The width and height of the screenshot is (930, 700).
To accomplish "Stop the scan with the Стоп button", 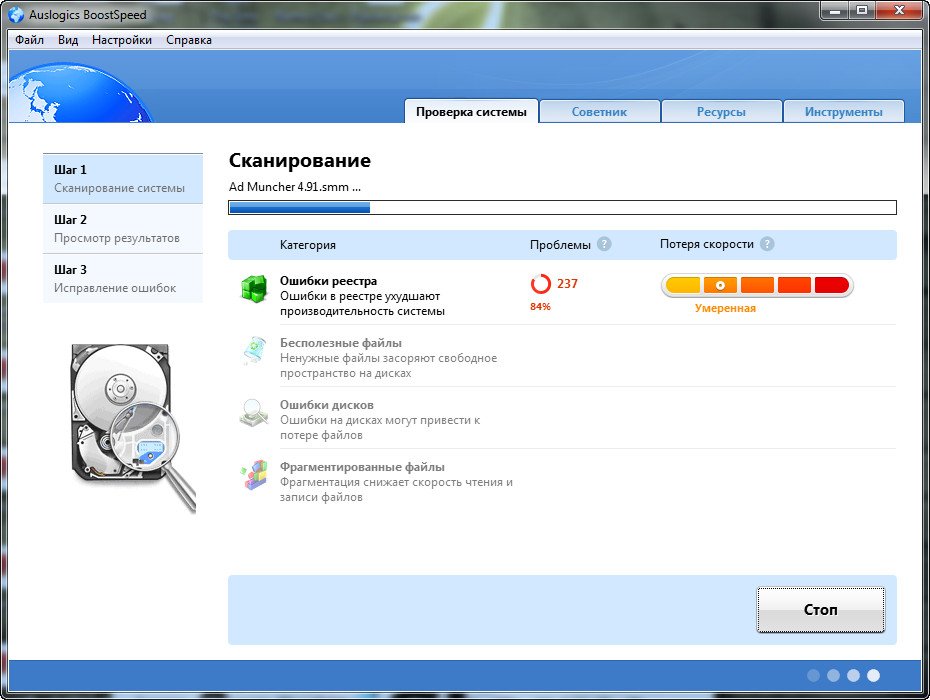I will click(x=820, y=609).
